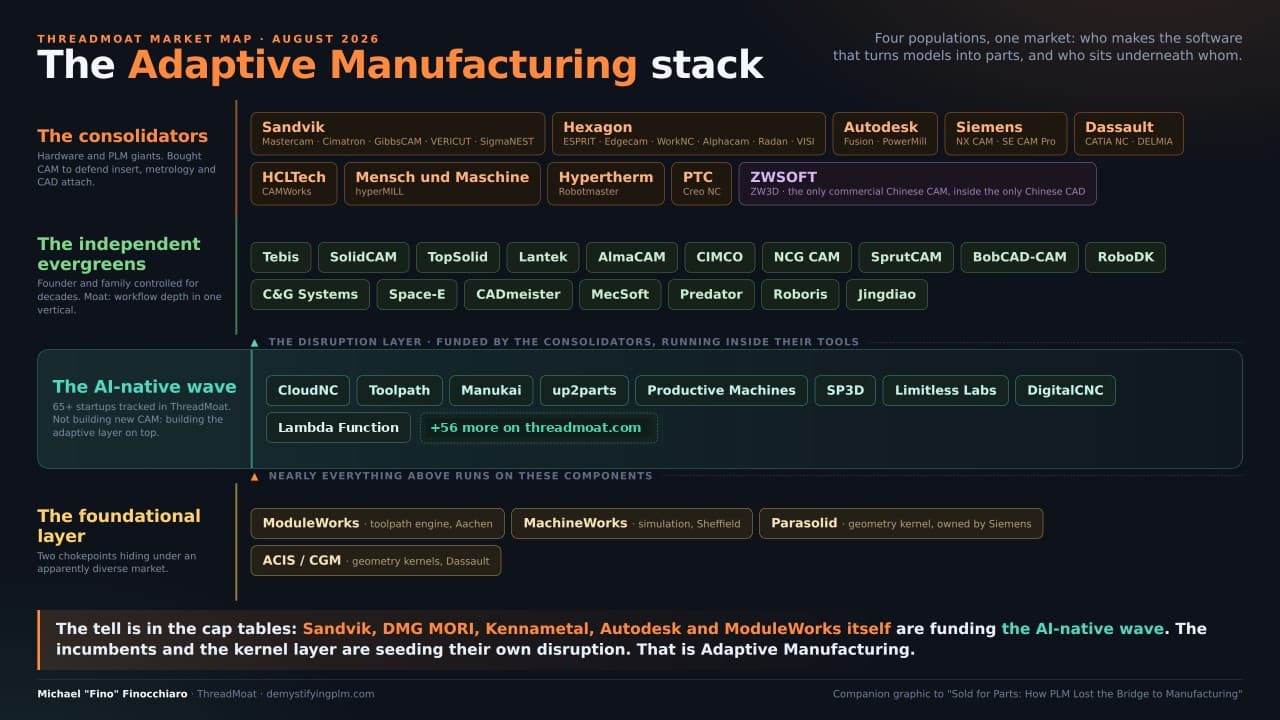Click the Manukai chip
Viewport: 1280px width, 720px height.
coord(491,390)
